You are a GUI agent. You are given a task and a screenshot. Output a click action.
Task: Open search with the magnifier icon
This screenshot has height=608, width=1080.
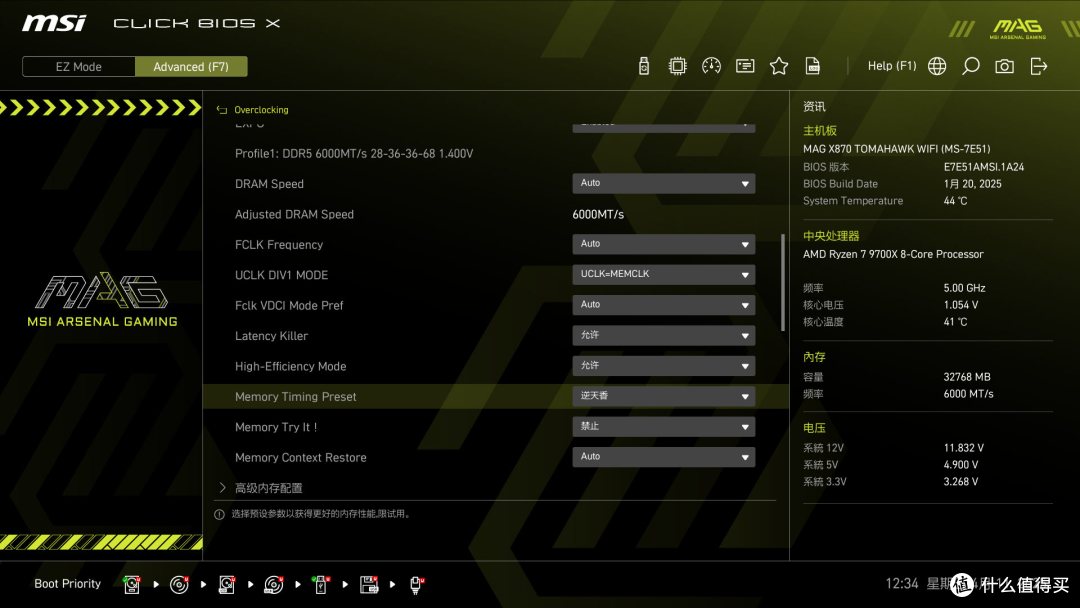point(970,66)
